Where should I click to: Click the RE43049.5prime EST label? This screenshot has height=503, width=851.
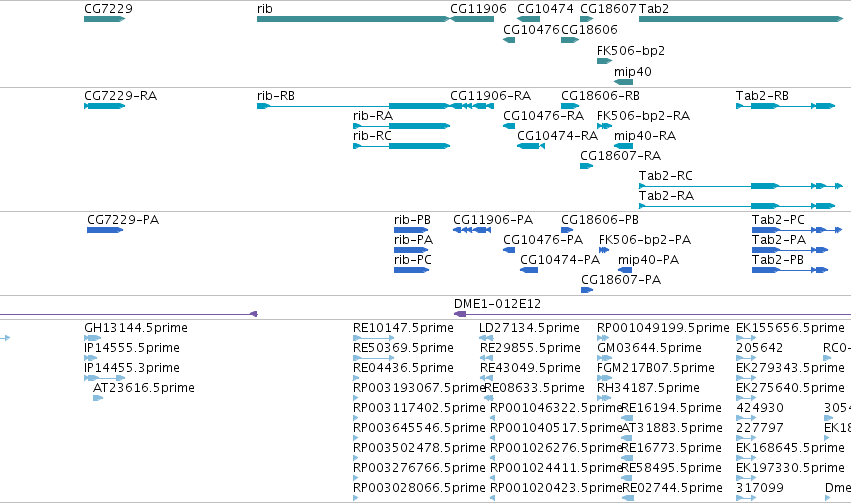530,368
